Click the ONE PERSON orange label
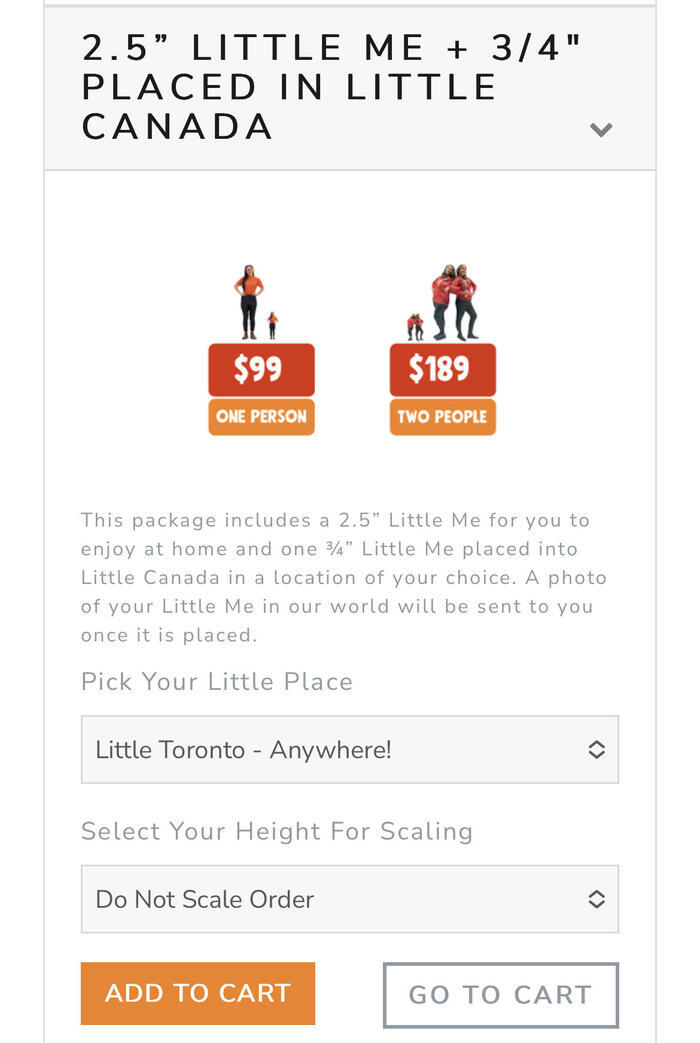Image resolution: width=700 pixels, height=1043 pixels. tap(262, 417)
